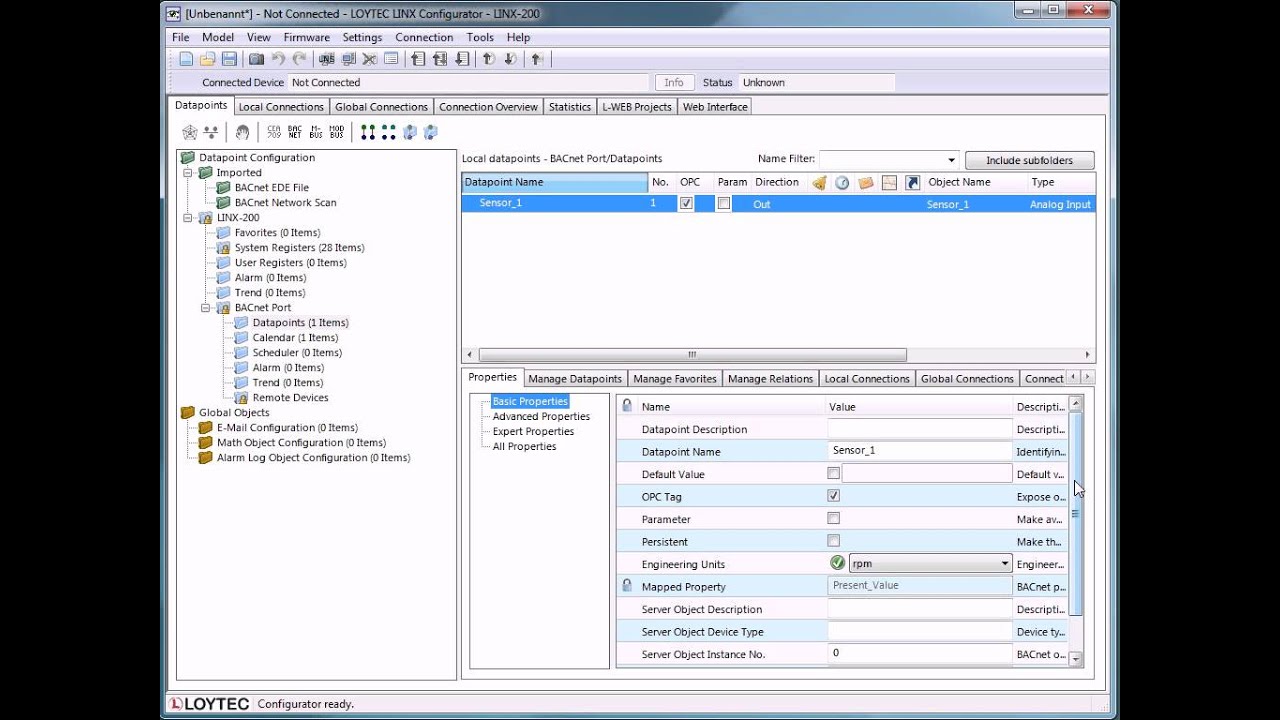This screenshot has height=720, width=1280.
Task: Enable the Parameter property checkbox
Action: click(833, 518)
